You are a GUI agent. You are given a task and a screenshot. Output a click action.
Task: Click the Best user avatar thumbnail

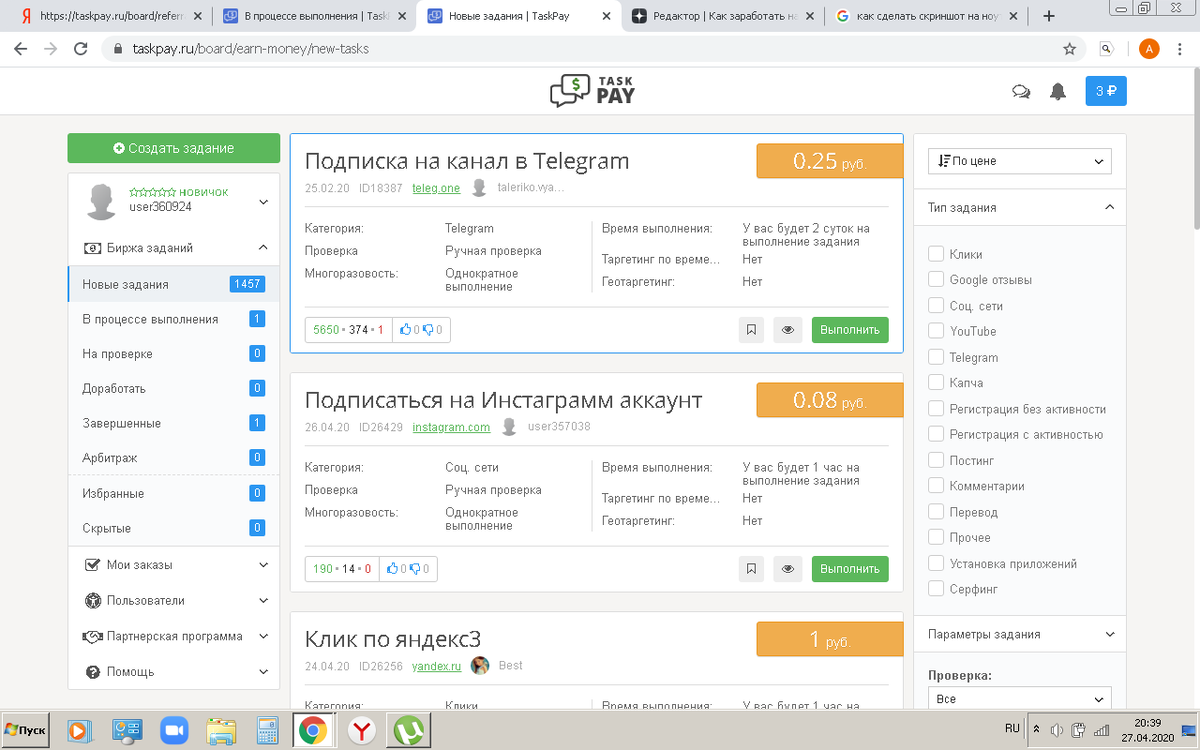(x=480, y=665)
